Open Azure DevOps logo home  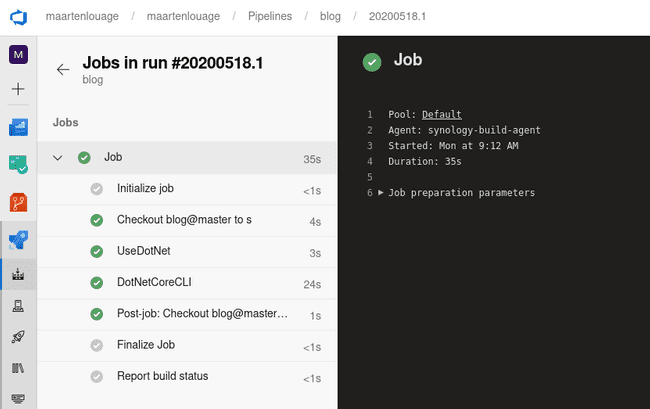(18, 17)
